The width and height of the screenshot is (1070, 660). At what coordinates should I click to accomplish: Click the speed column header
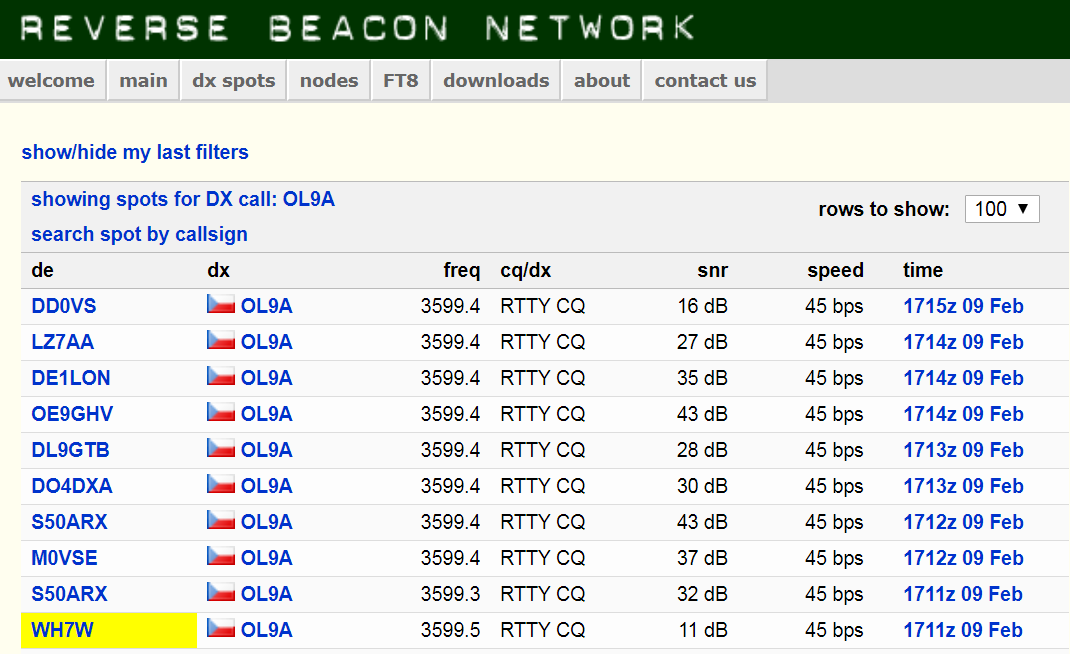[x=835, y=270]
